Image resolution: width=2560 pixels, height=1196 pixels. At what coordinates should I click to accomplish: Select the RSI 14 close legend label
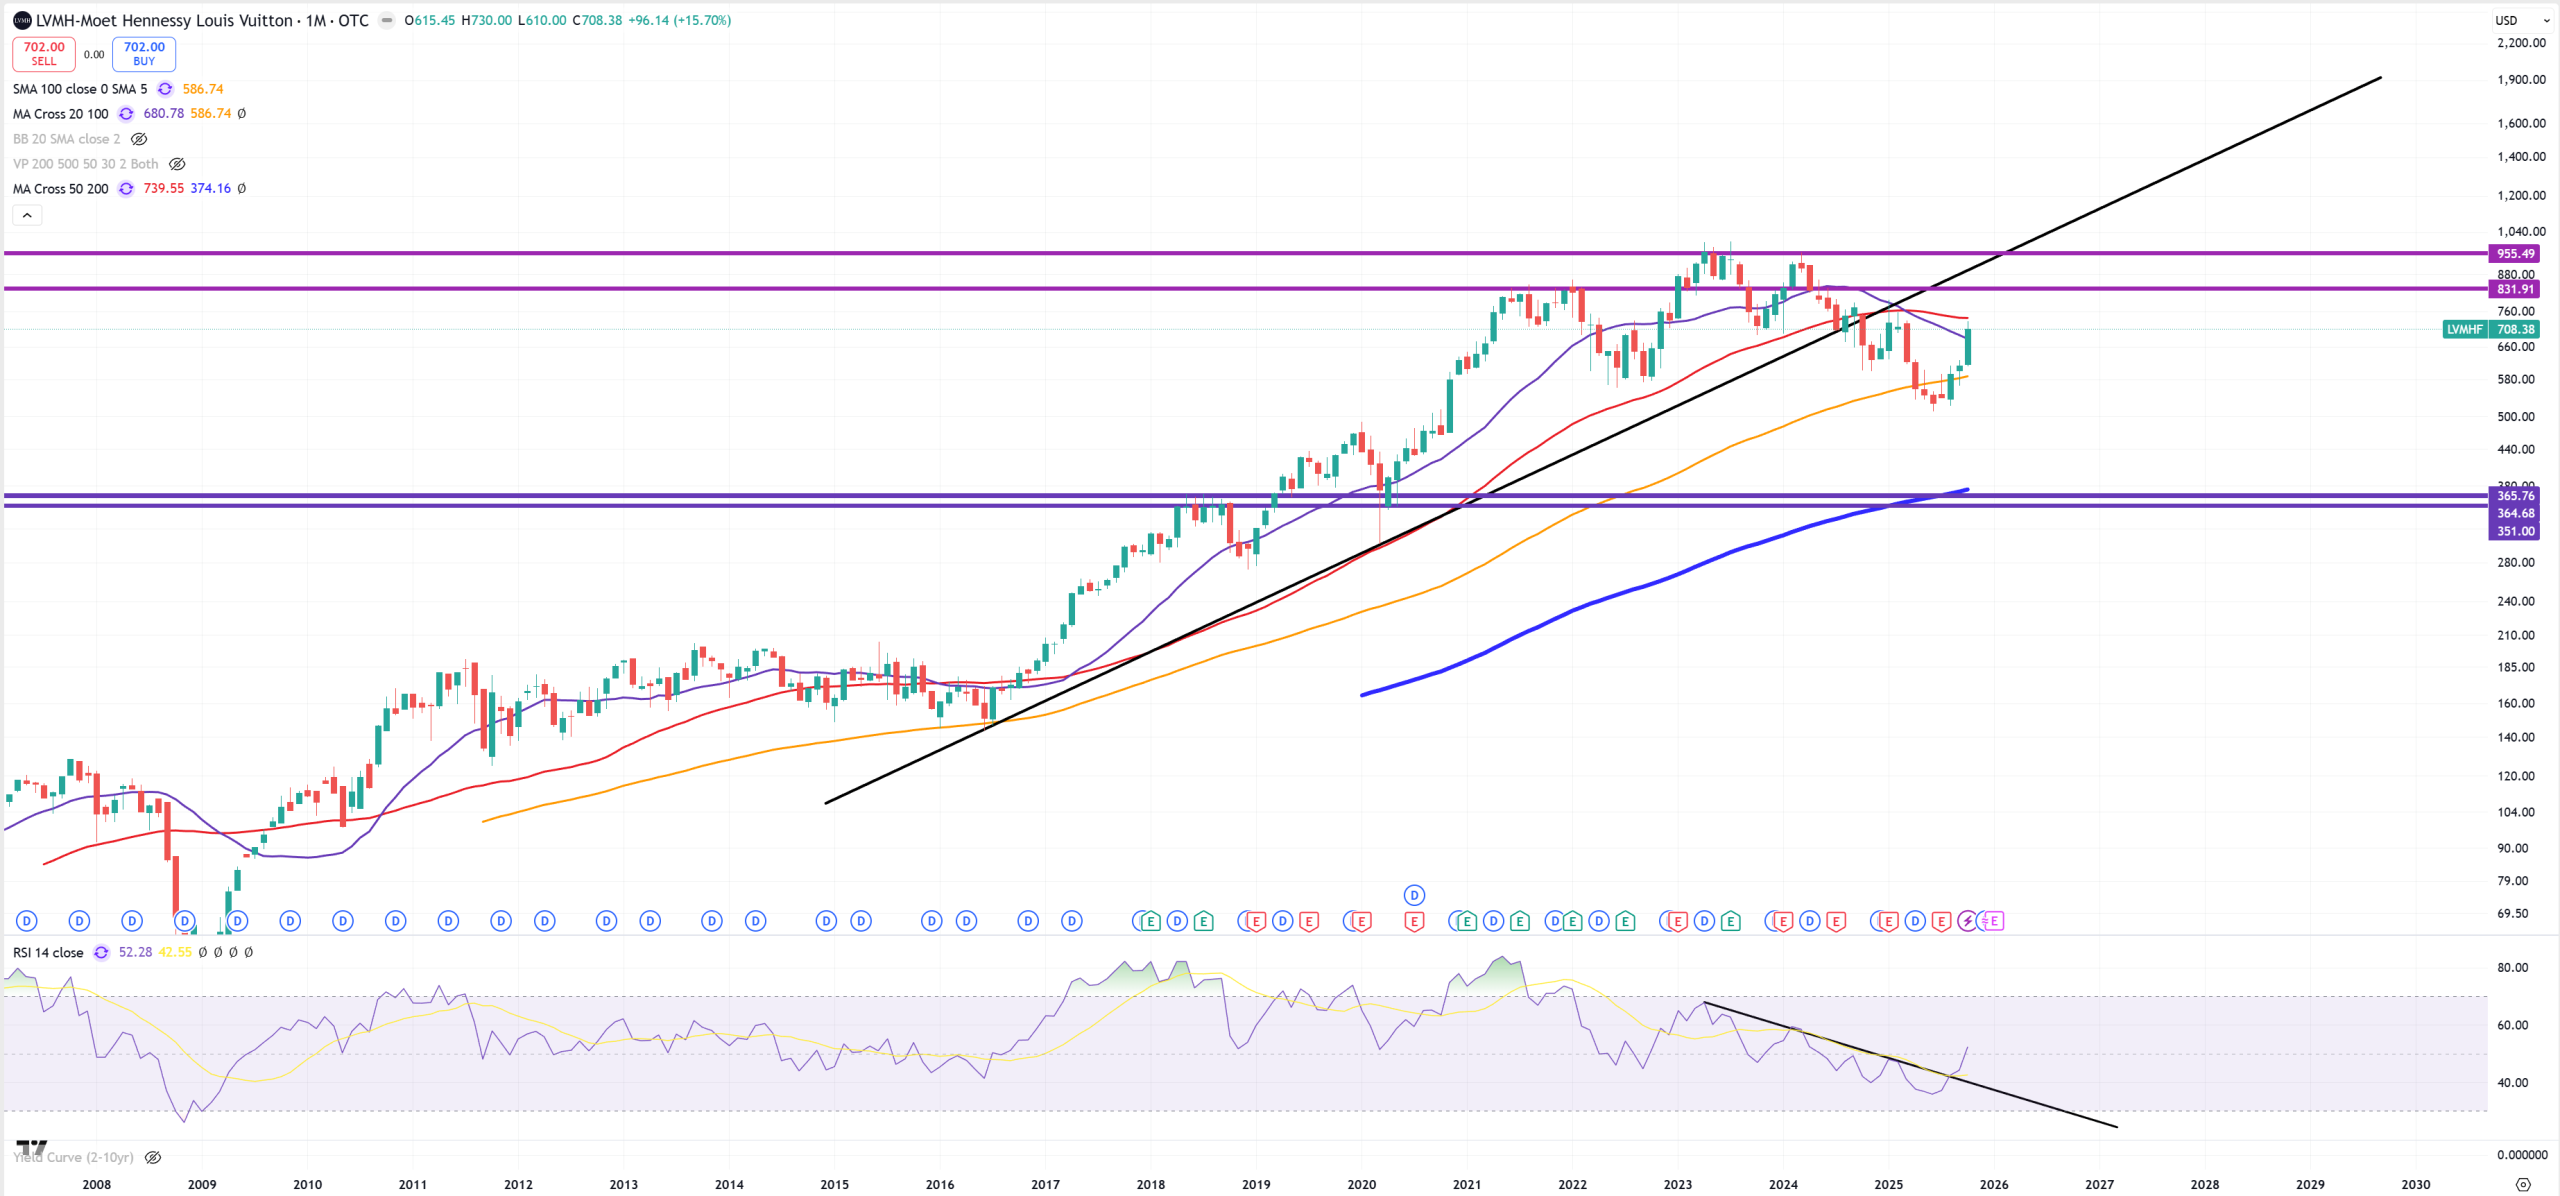pyautogui.click(x=48, y=953)
